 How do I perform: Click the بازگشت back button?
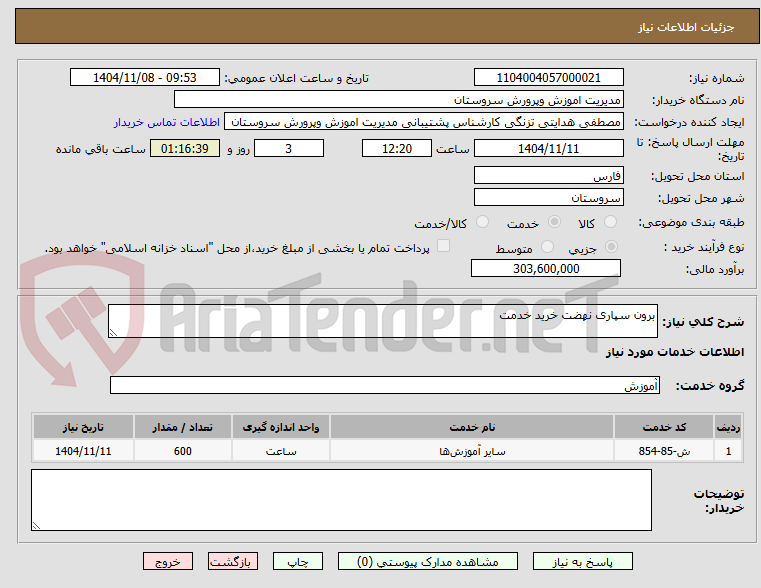[232, 561]
